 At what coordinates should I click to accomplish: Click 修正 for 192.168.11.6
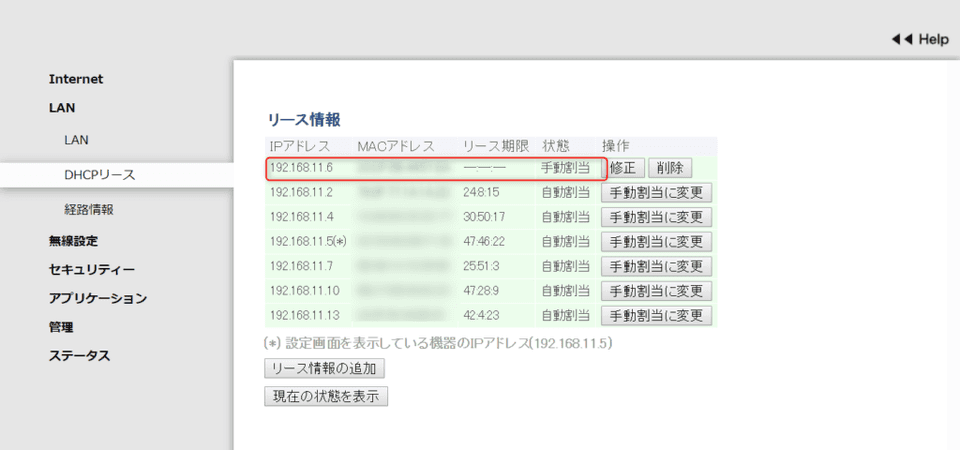pos(622,168)
